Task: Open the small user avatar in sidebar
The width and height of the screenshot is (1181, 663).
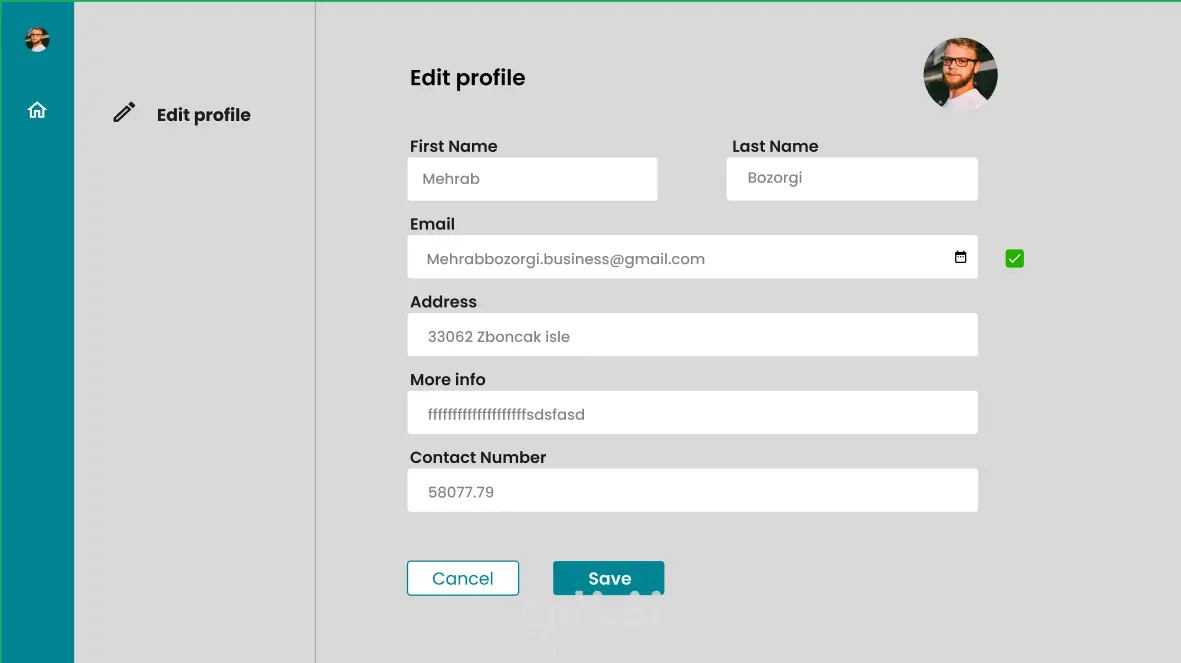Action: (x=37, y=40)
